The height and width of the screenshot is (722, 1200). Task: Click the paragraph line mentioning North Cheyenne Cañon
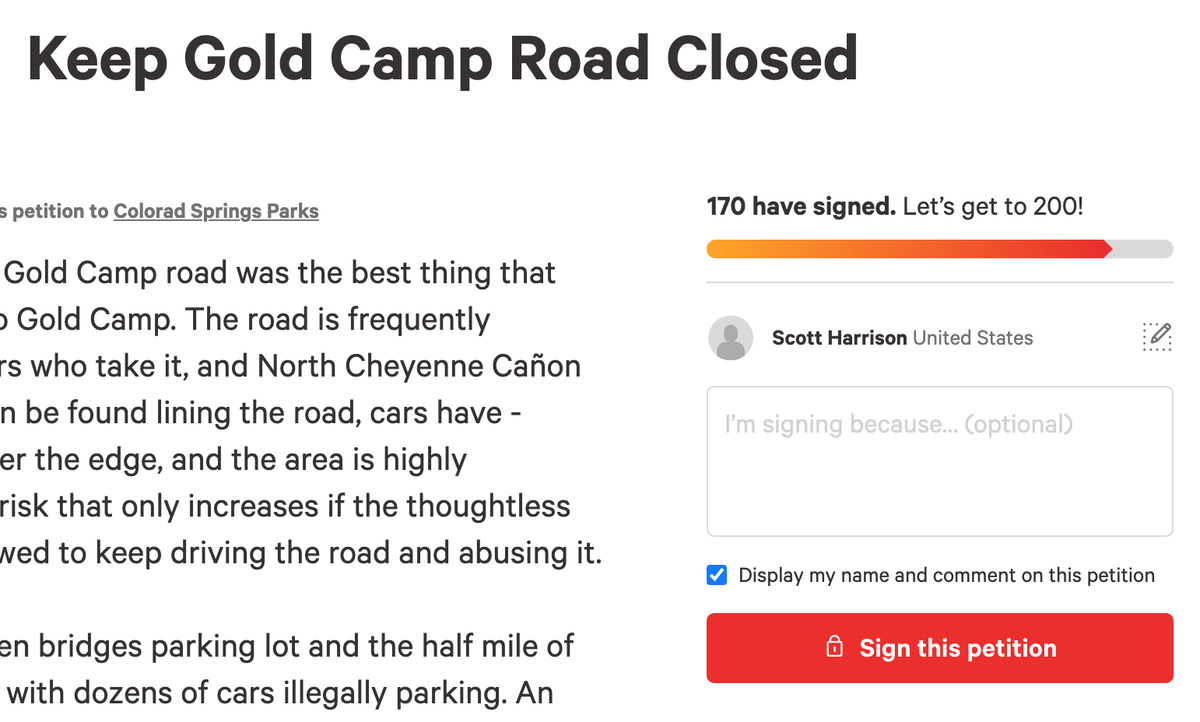pyautogui.click(x=290, y=366)
